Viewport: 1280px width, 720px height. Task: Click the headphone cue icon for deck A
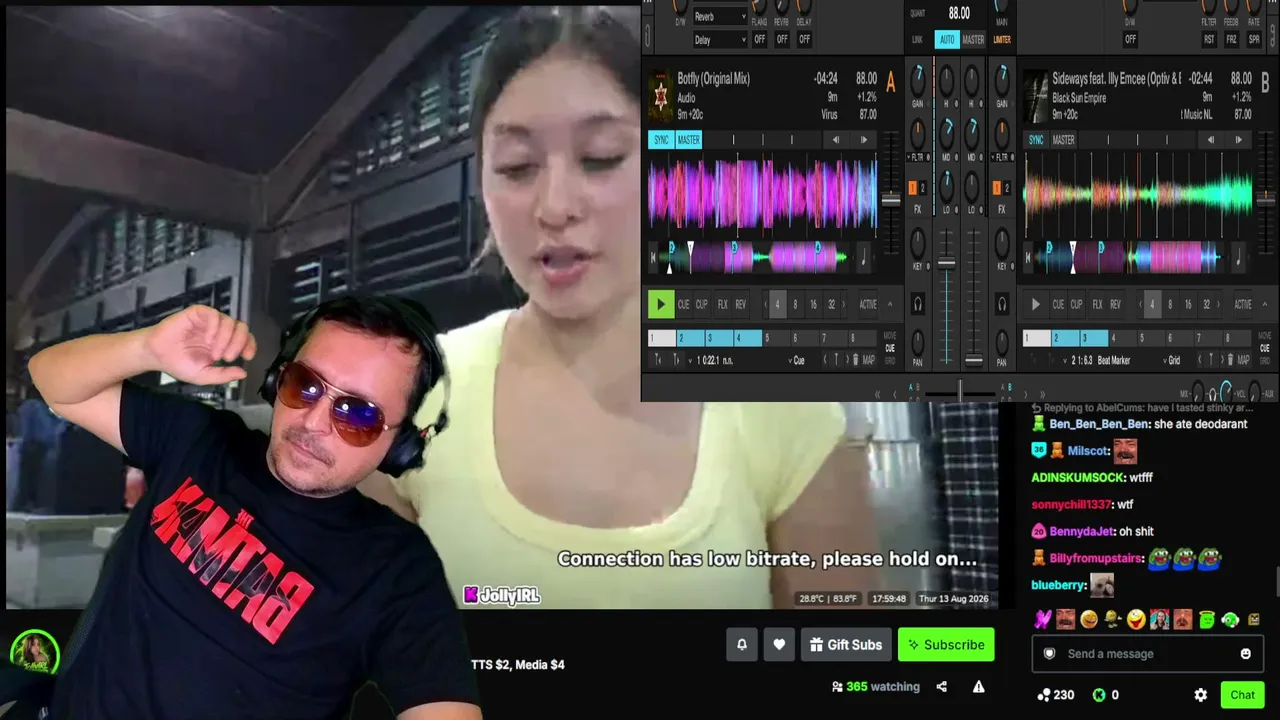pyautogui.click(x=918, y=304)
